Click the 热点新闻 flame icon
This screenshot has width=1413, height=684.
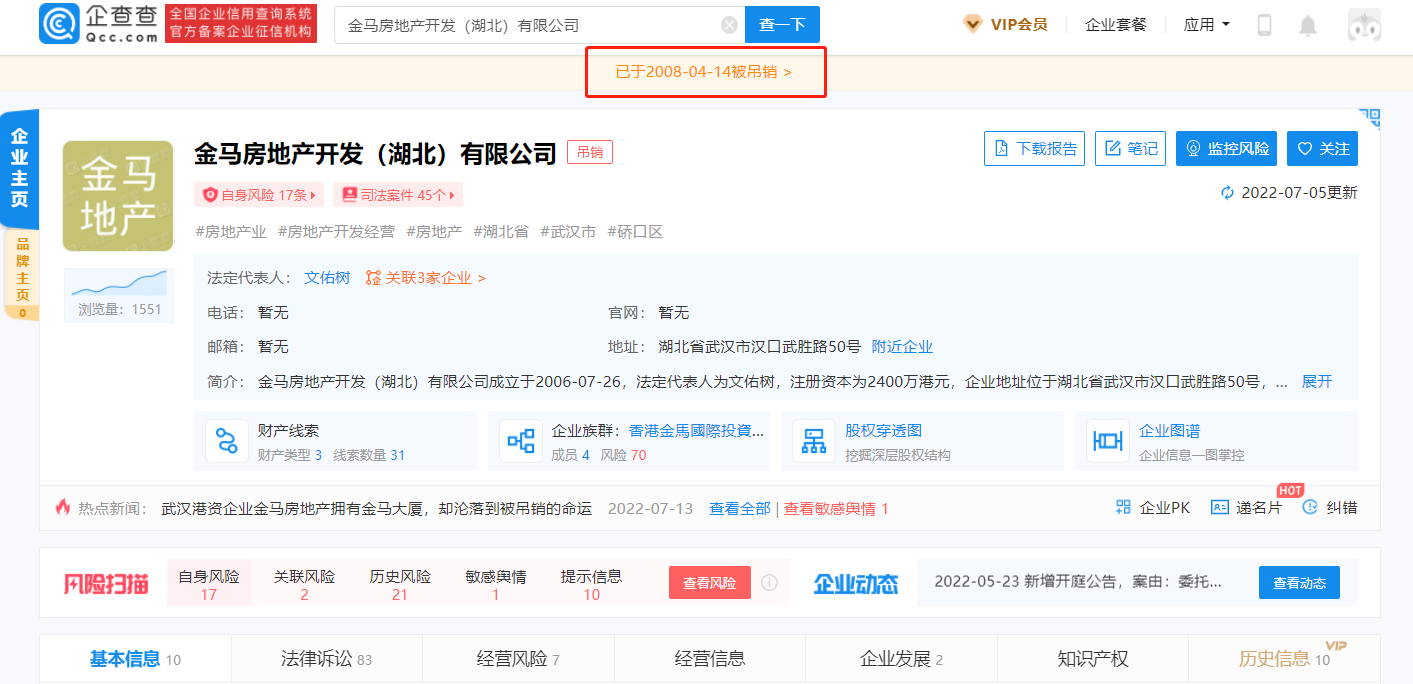click(63, 508)
